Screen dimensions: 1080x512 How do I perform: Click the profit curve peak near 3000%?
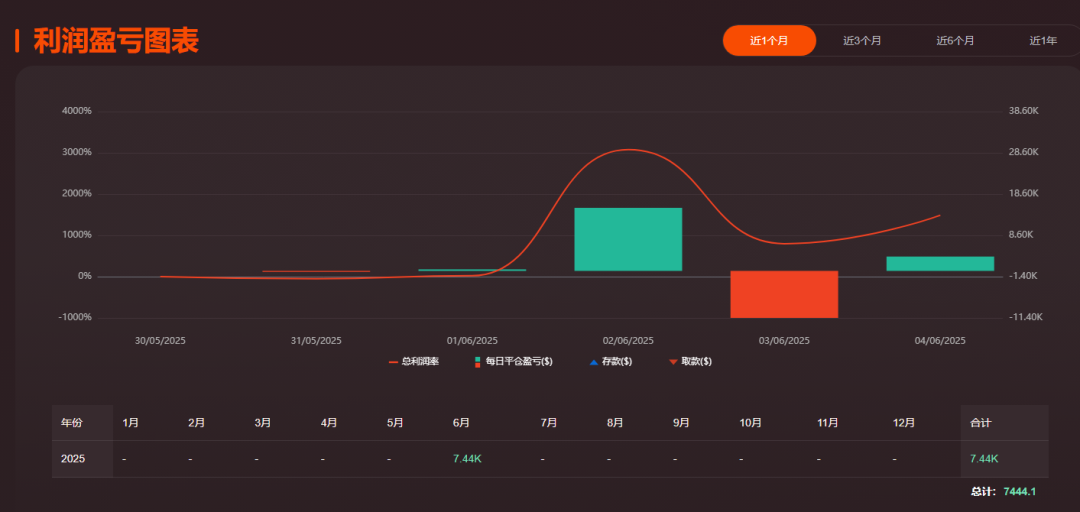628,150
